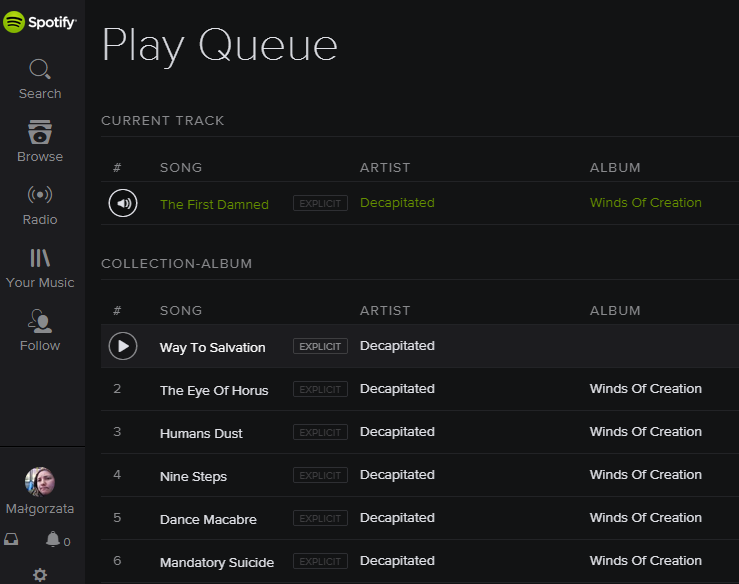
Task: Select the Nine Steps track
Action: pyautogui.click(x=193, y=477)
